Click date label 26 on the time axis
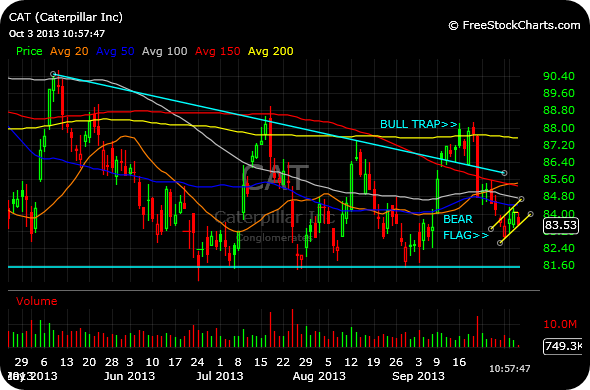590x390 pixels. tap(396, 362)
